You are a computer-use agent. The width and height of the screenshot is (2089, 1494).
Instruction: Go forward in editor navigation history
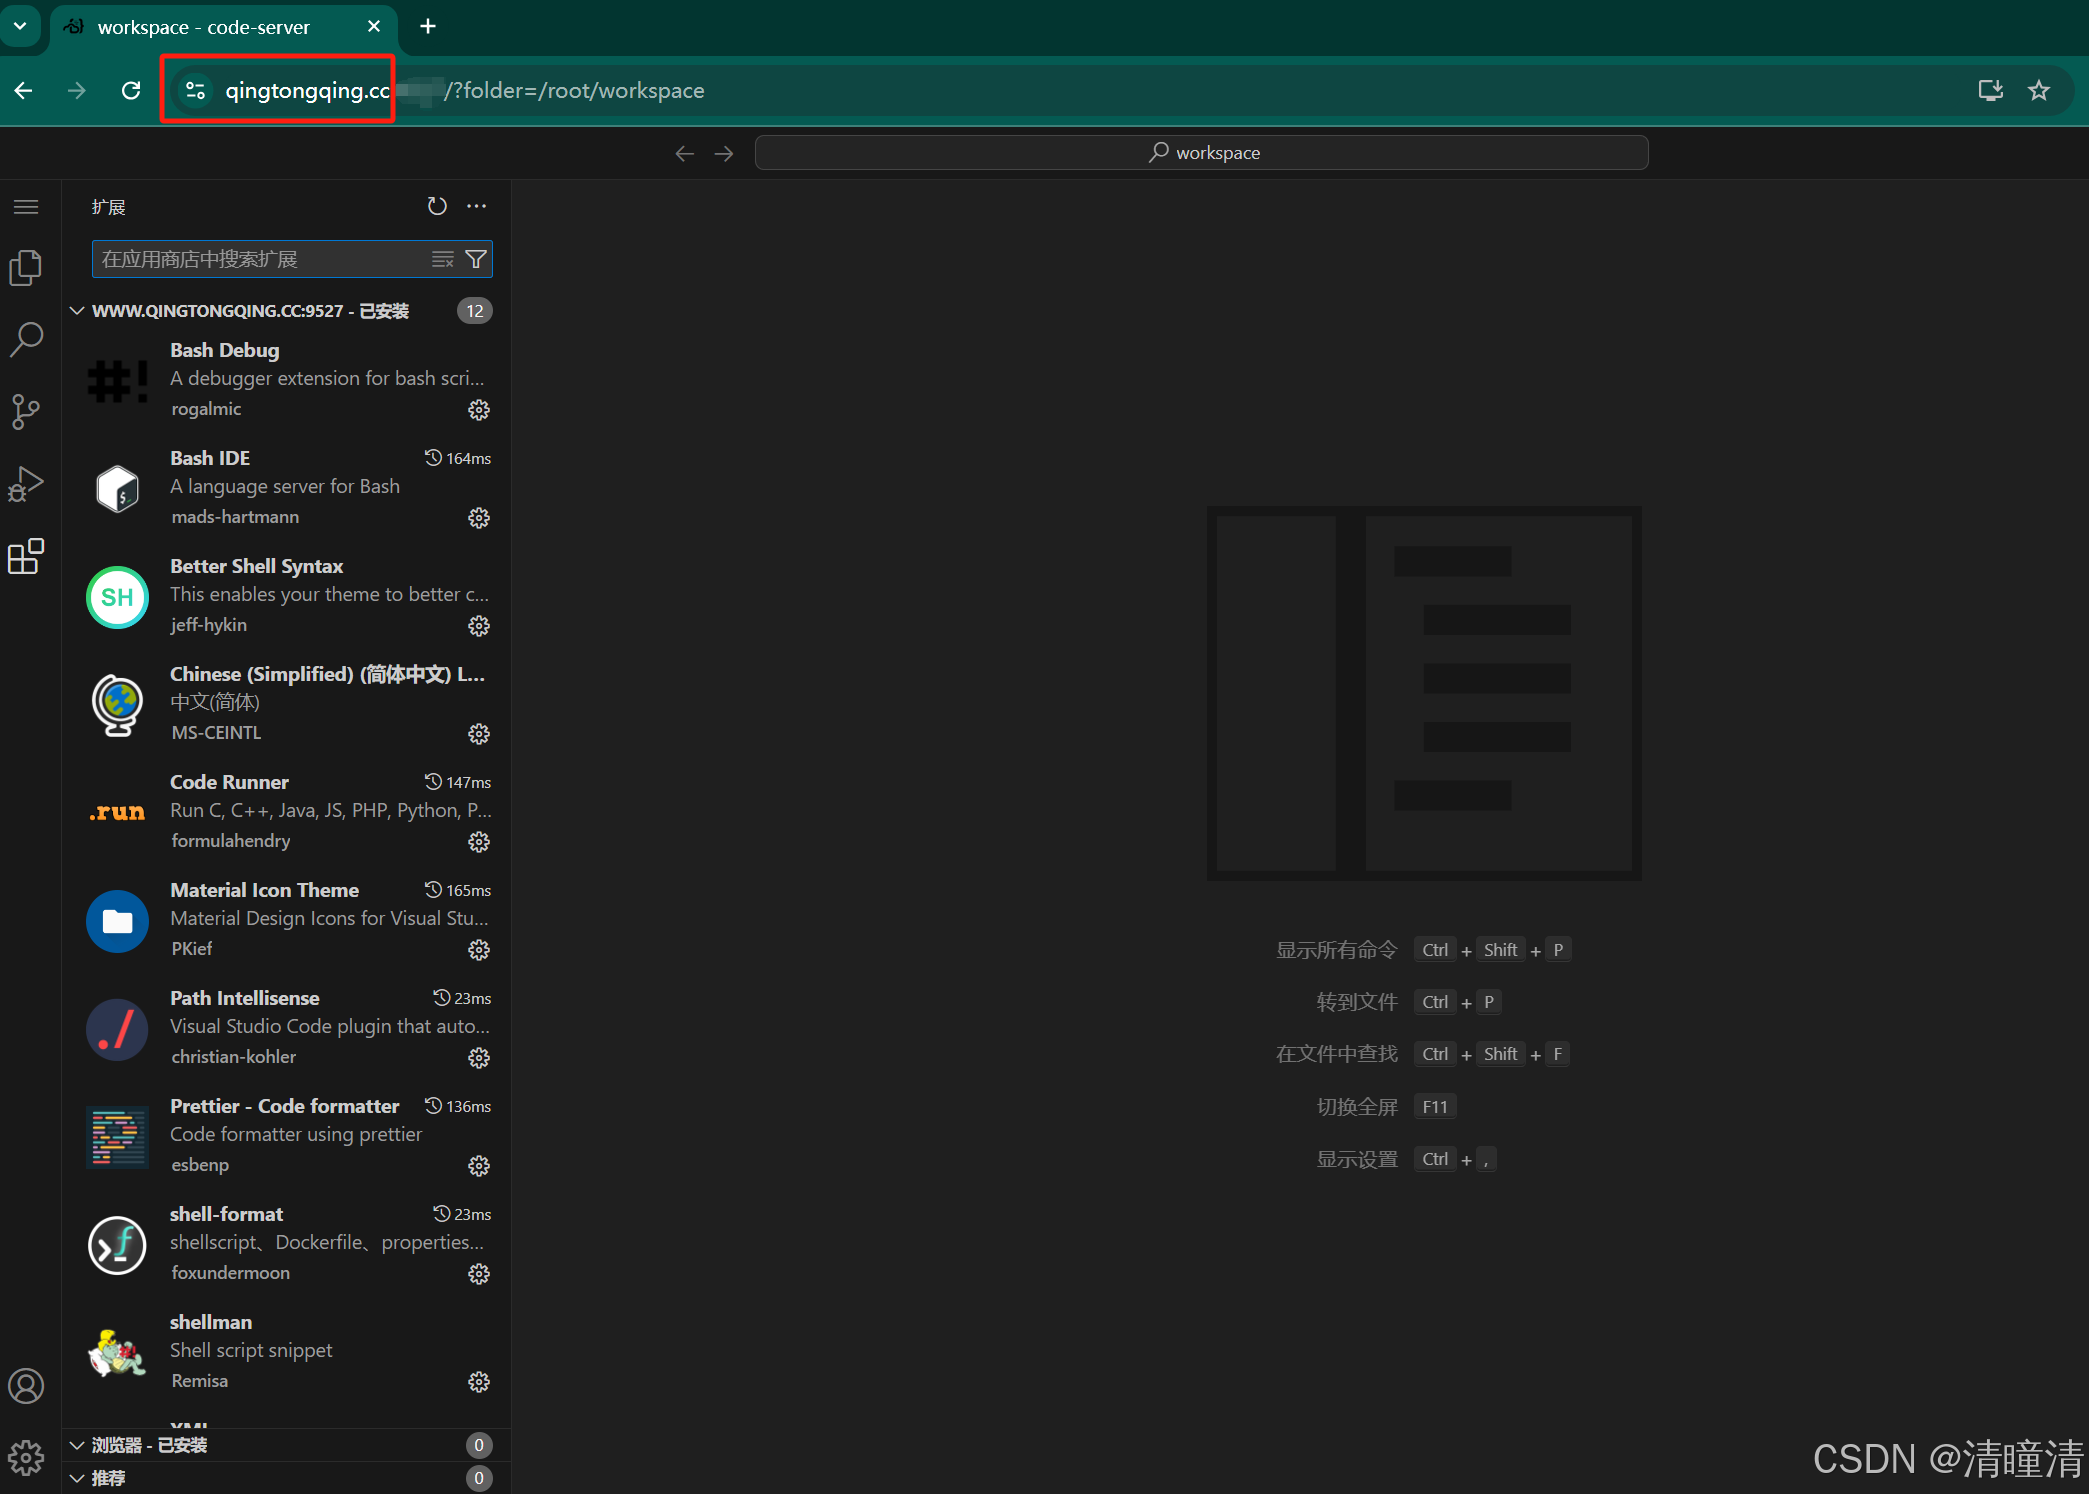[725, 153]
